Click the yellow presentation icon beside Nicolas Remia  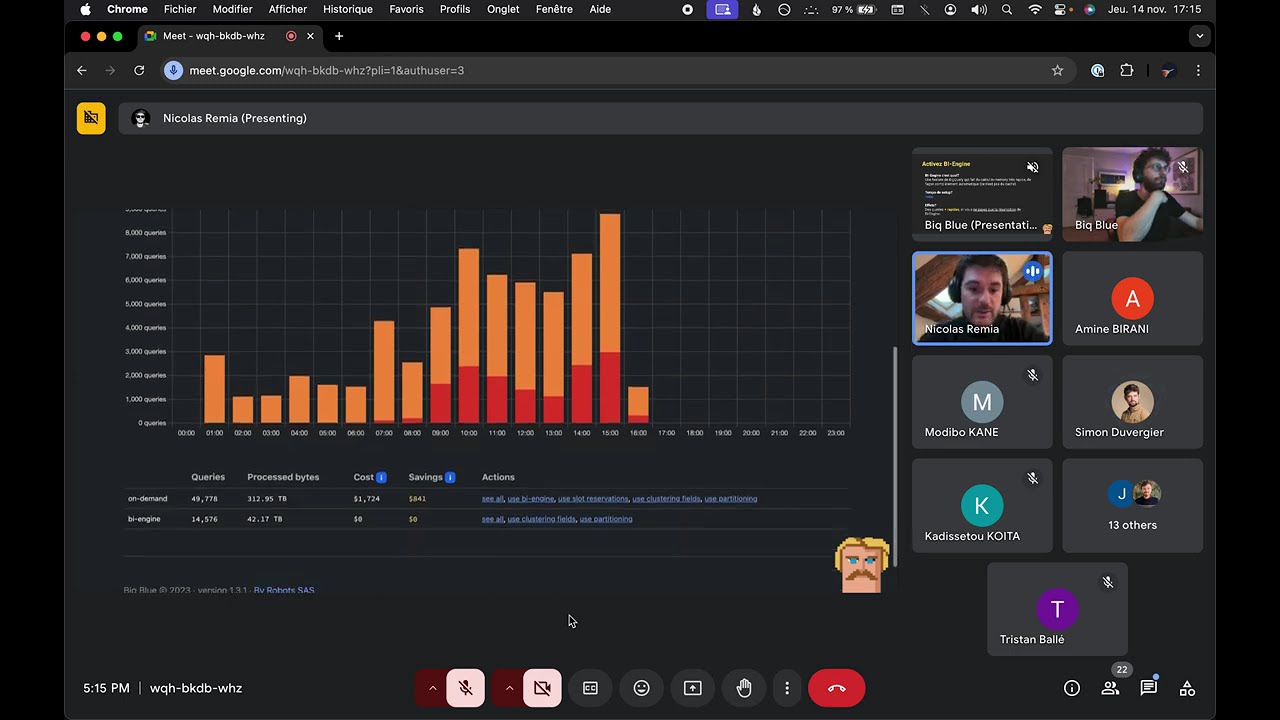coord(91,118)
